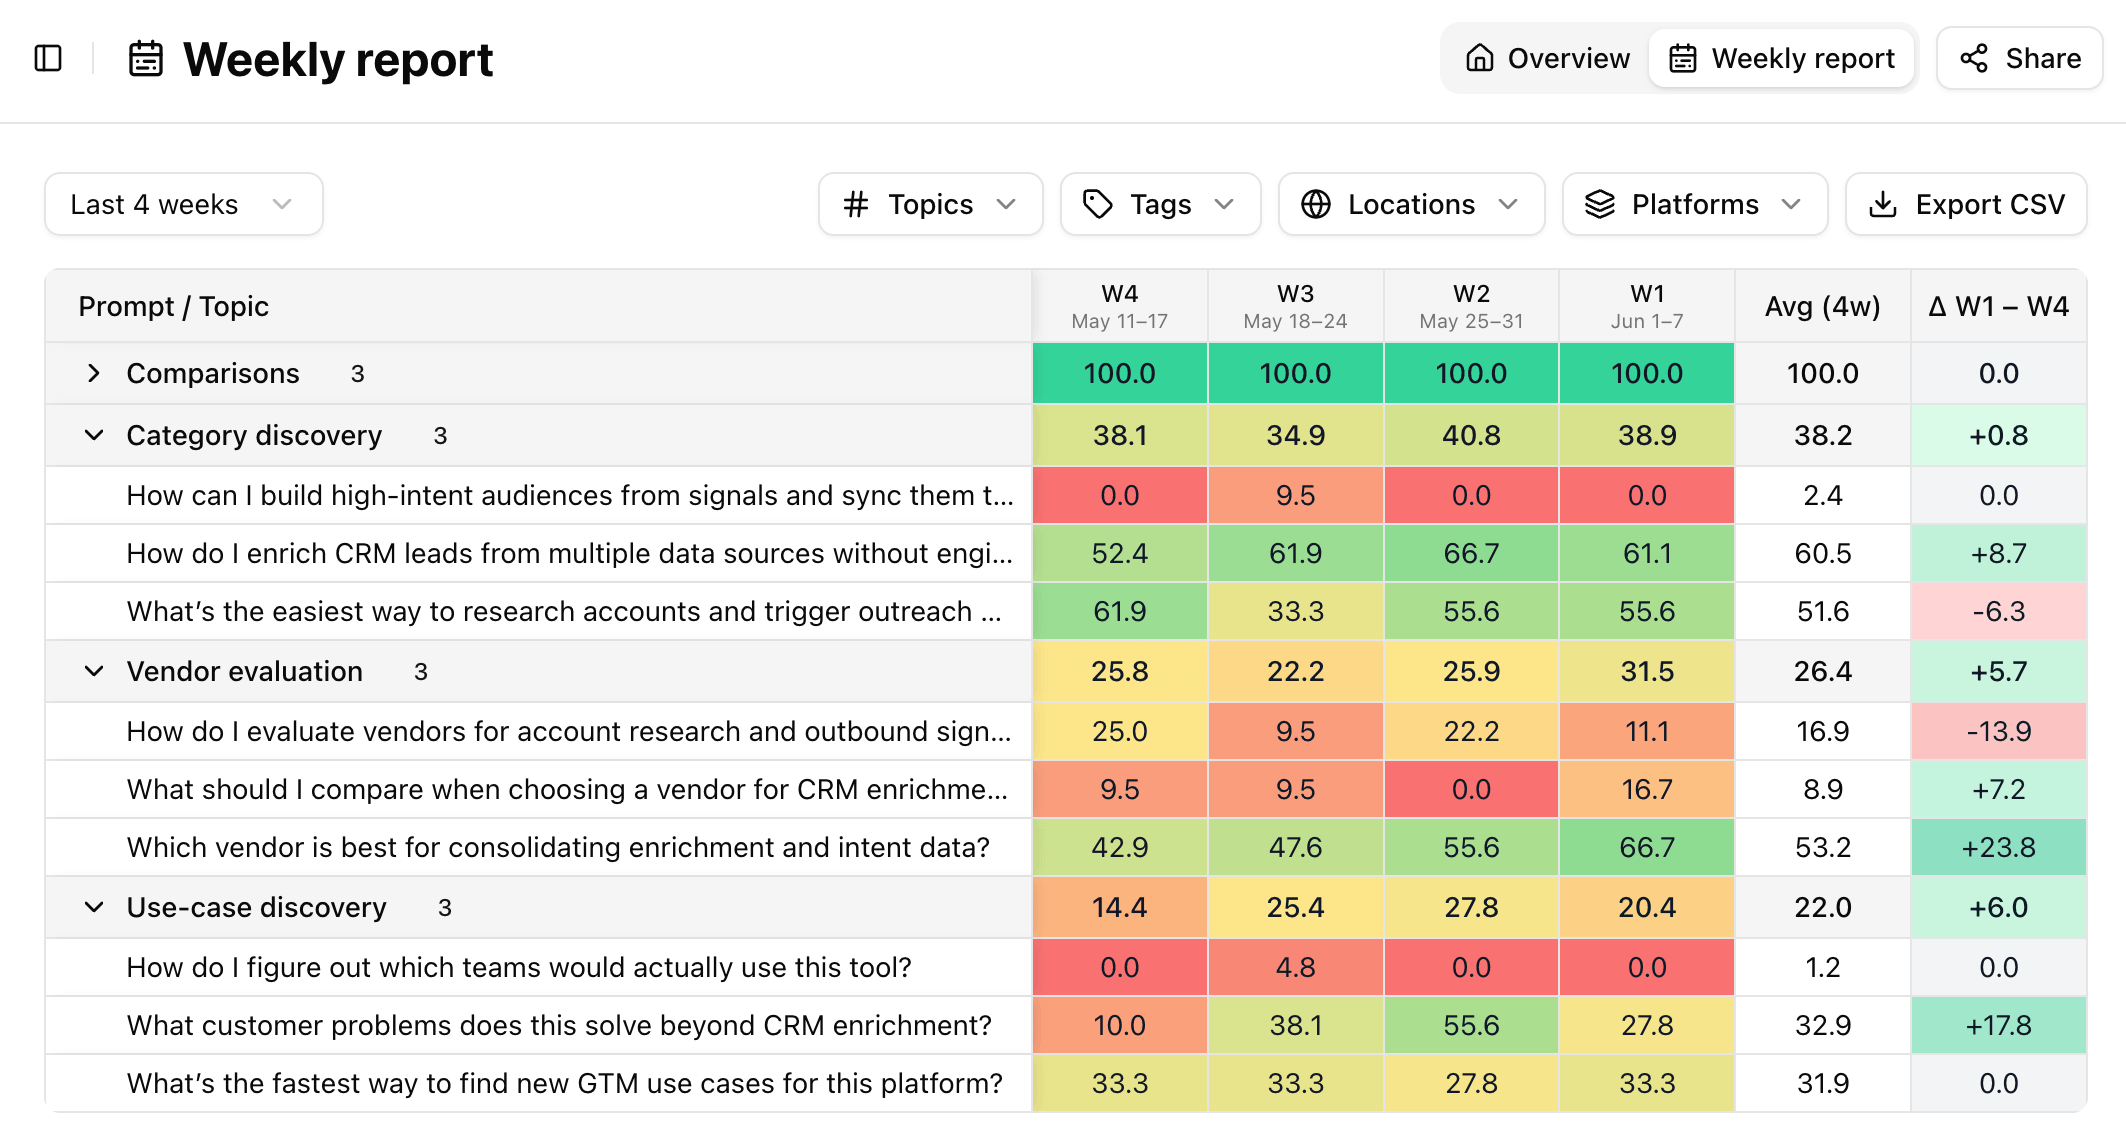Viewport: 2126px width, 1140px height.
Task: Click the Avg value 60.5
Action: (1823, 553)
